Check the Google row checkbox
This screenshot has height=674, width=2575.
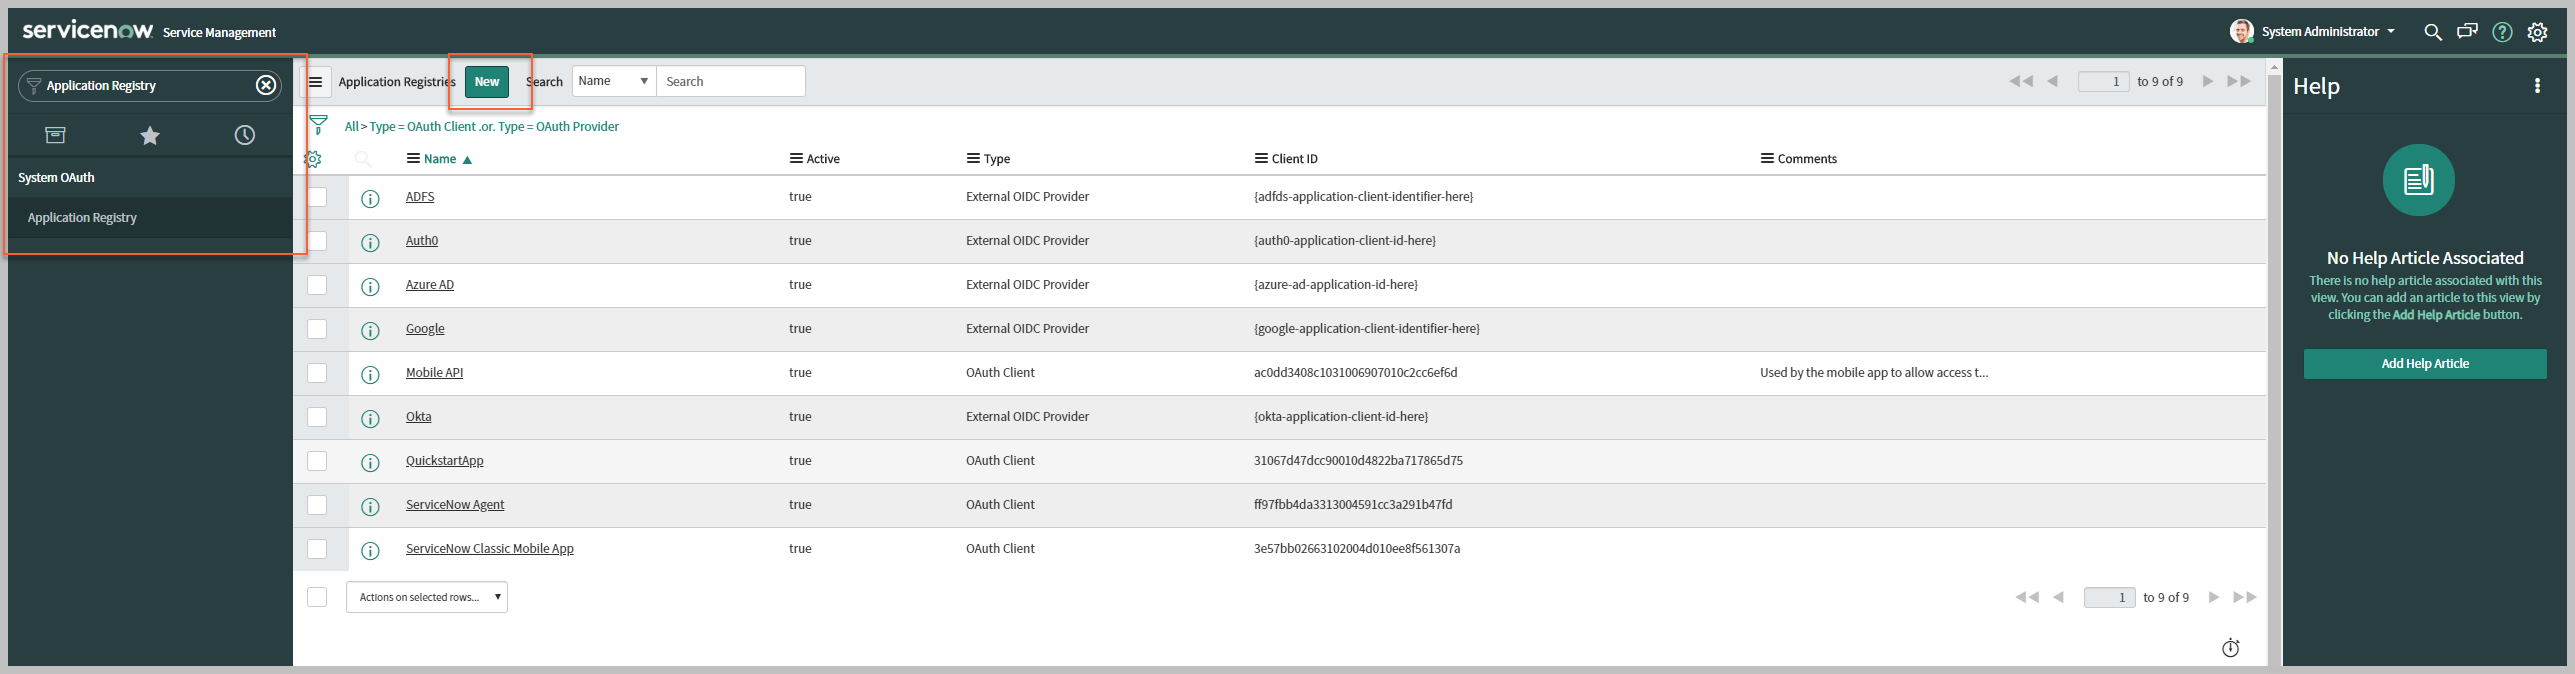click(x=317, y=329)
